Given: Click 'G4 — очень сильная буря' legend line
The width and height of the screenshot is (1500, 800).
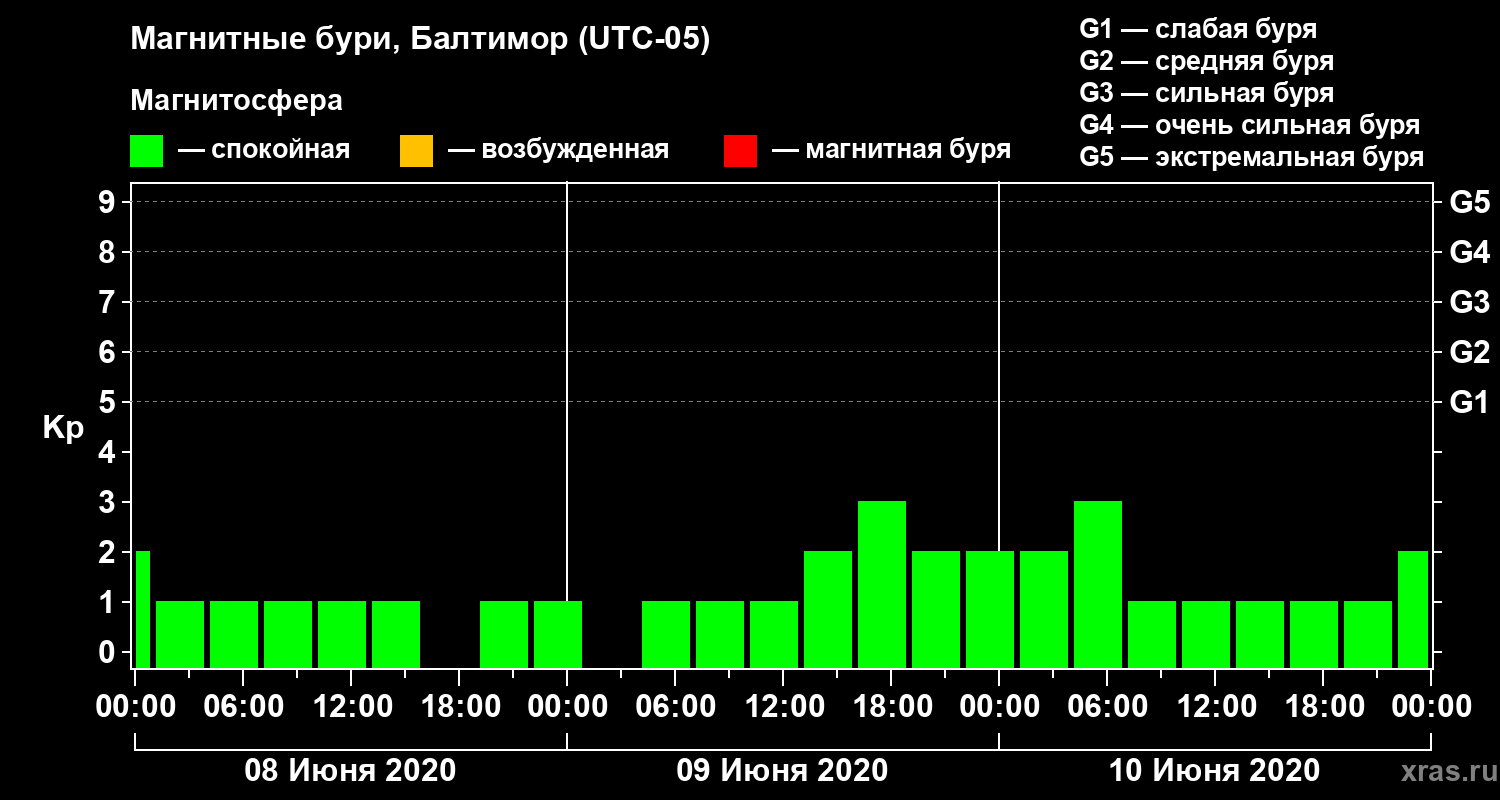Looking at the screenshot, I should 1249,125.
